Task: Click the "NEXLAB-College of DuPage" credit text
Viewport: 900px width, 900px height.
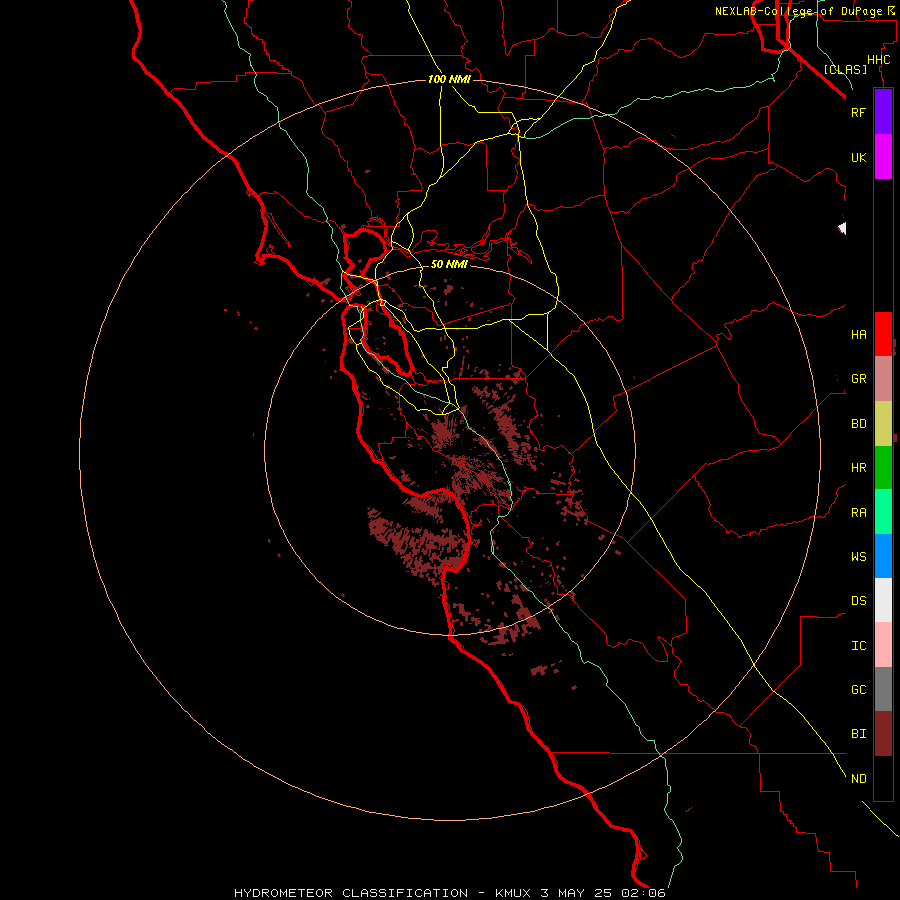Action: tap(798, 11)
